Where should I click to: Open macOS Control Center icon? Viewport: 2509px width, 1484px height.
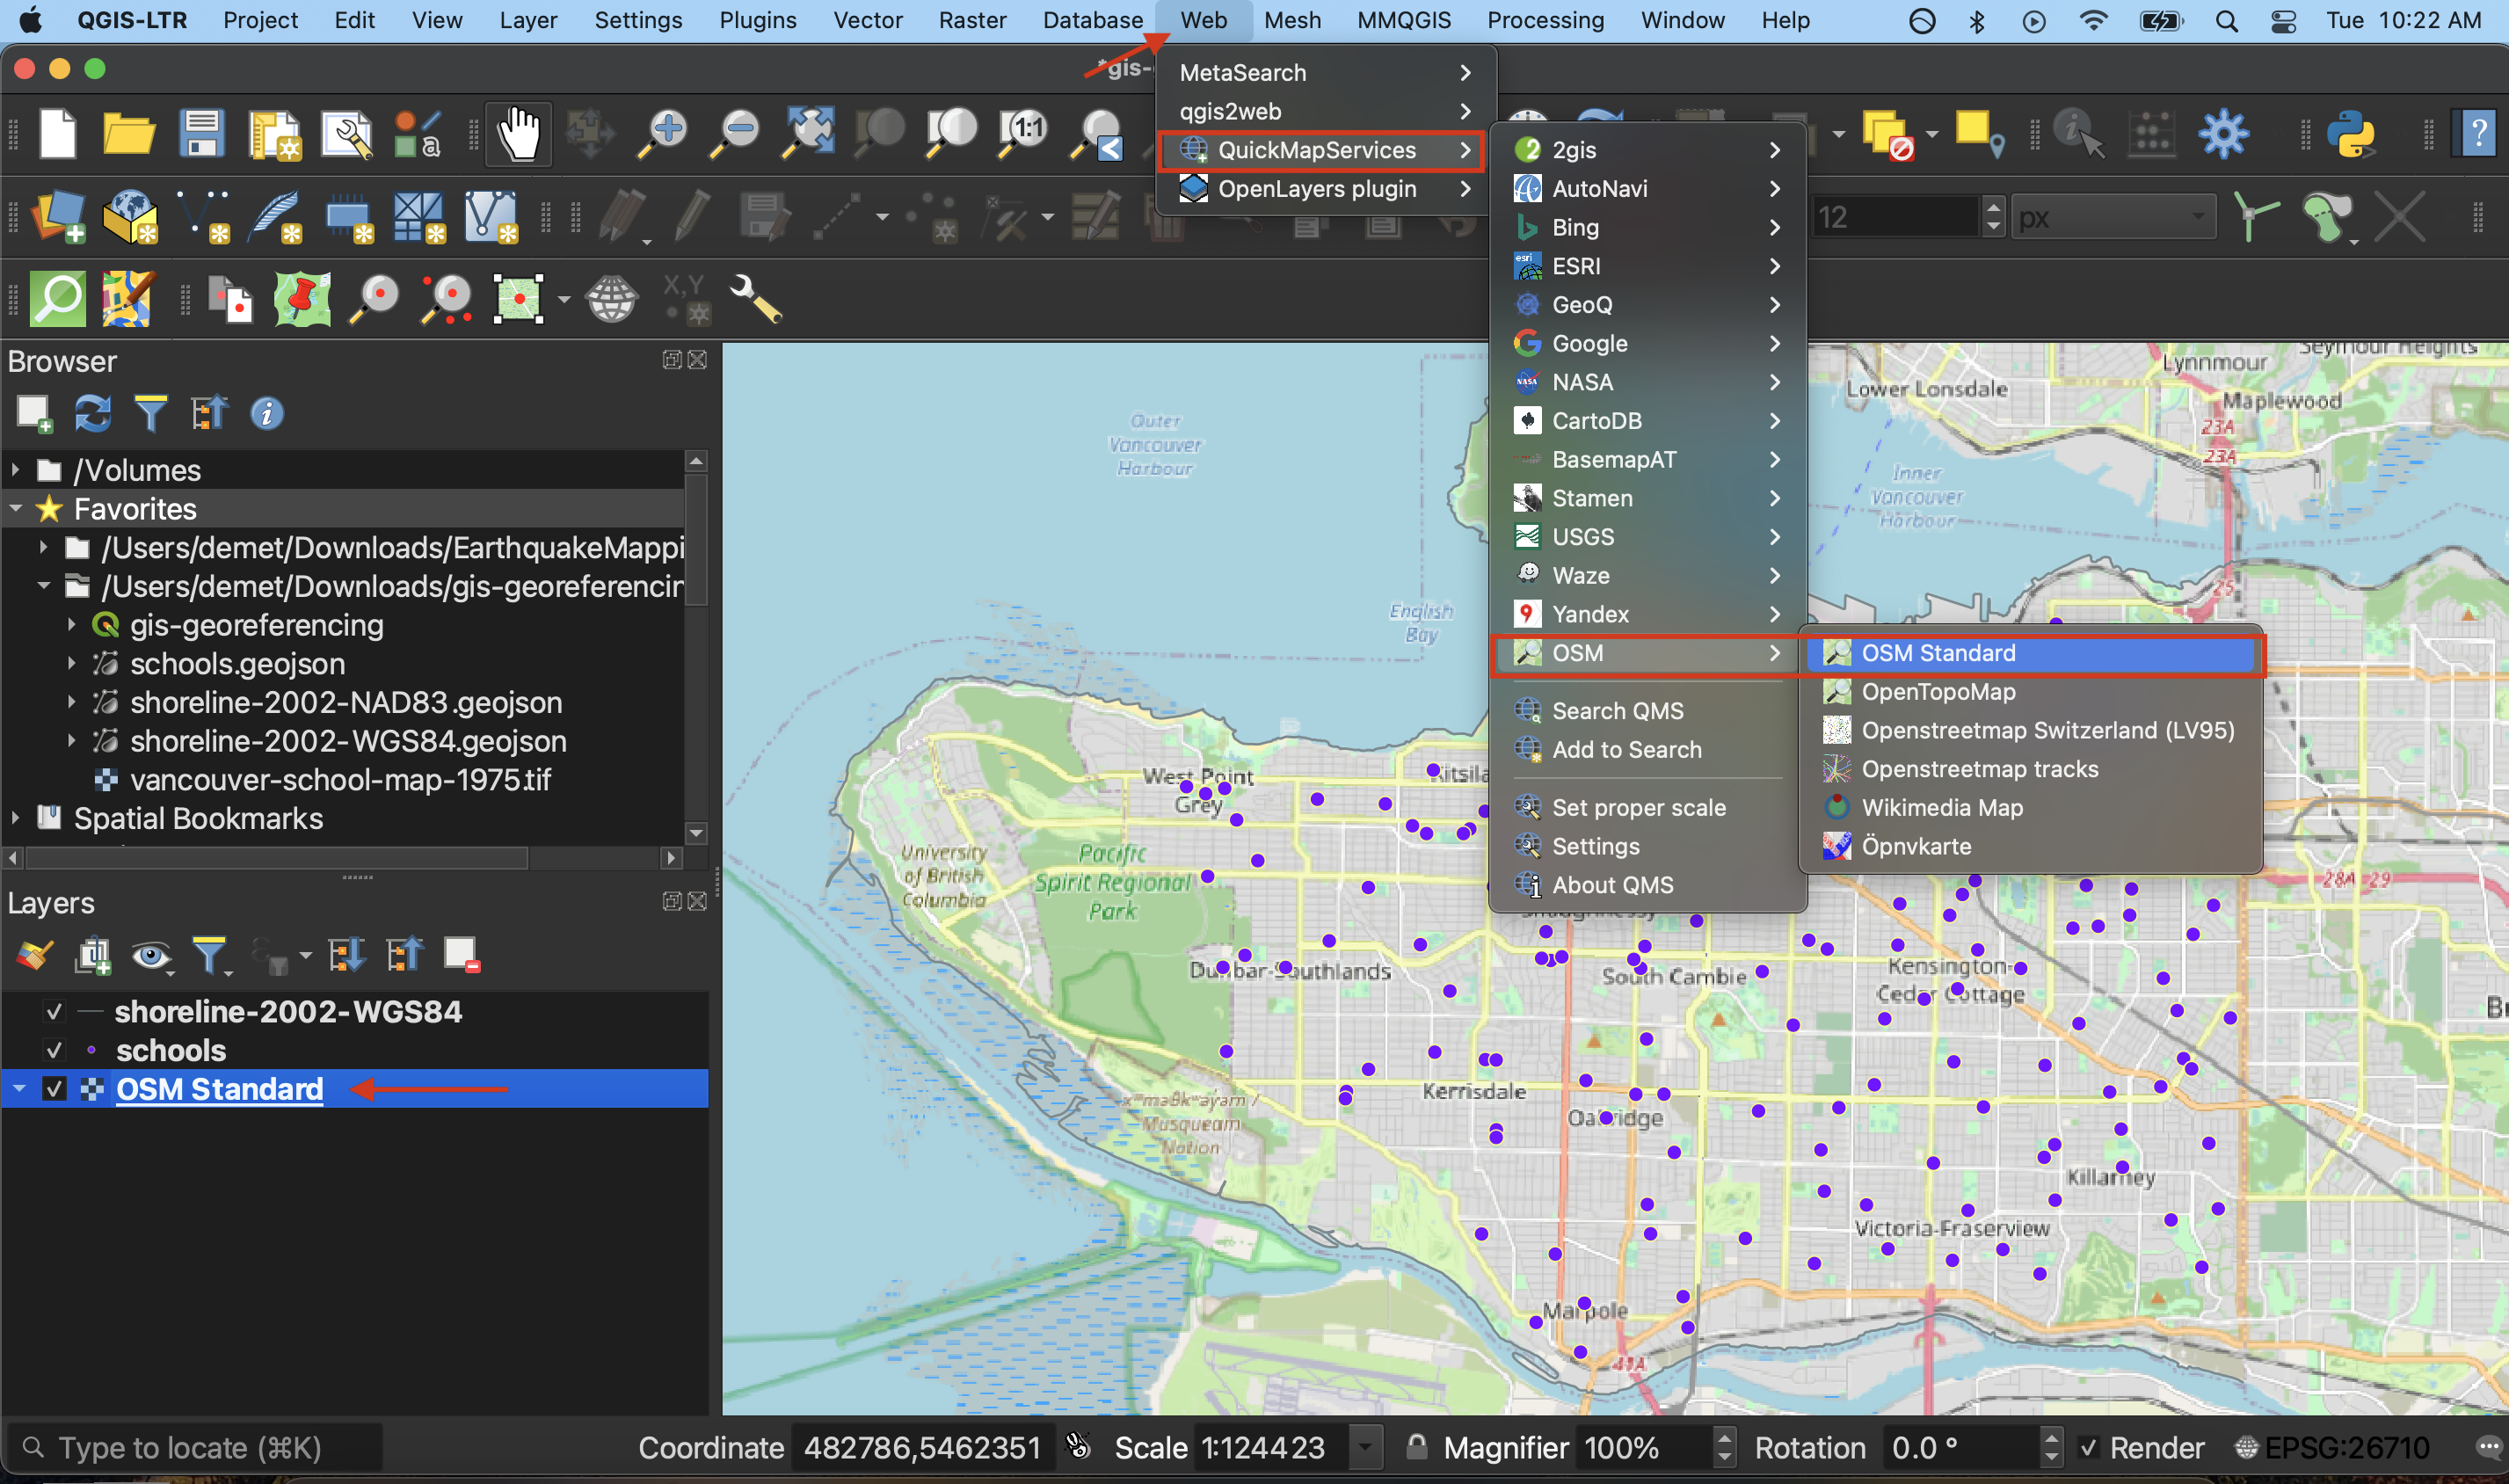coord(2283,20)
